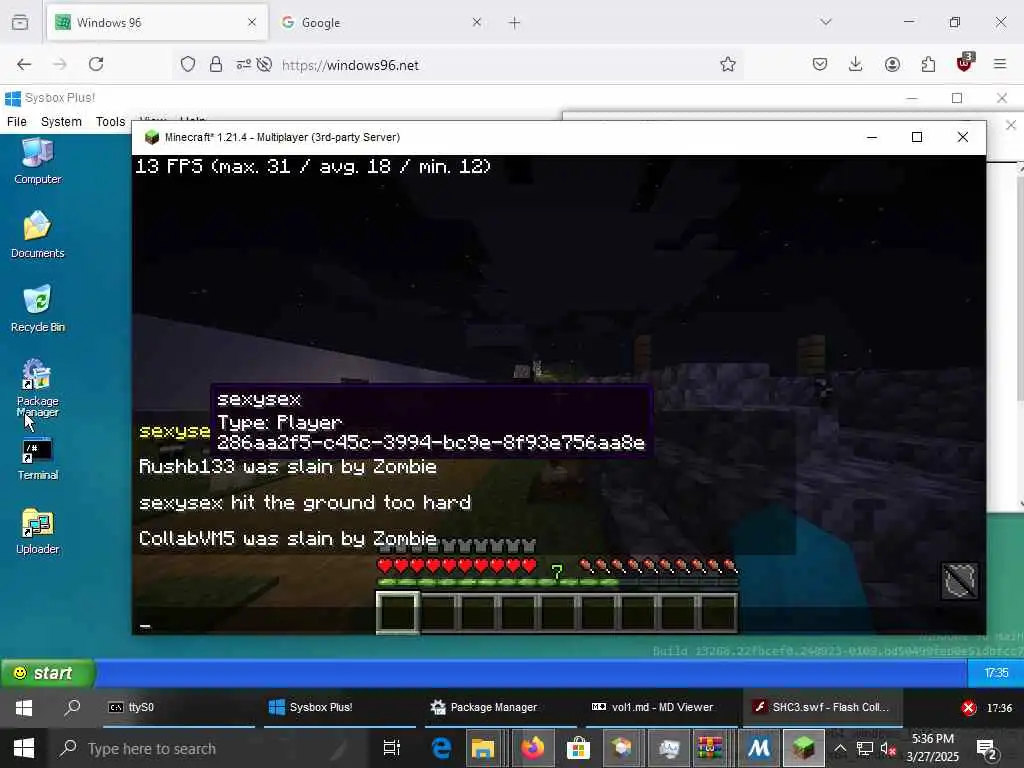This screenshot has height=768, width=1024.
Task: Switch to Sysbox Plus! taskbar item
Action: (x=340, y=707)
